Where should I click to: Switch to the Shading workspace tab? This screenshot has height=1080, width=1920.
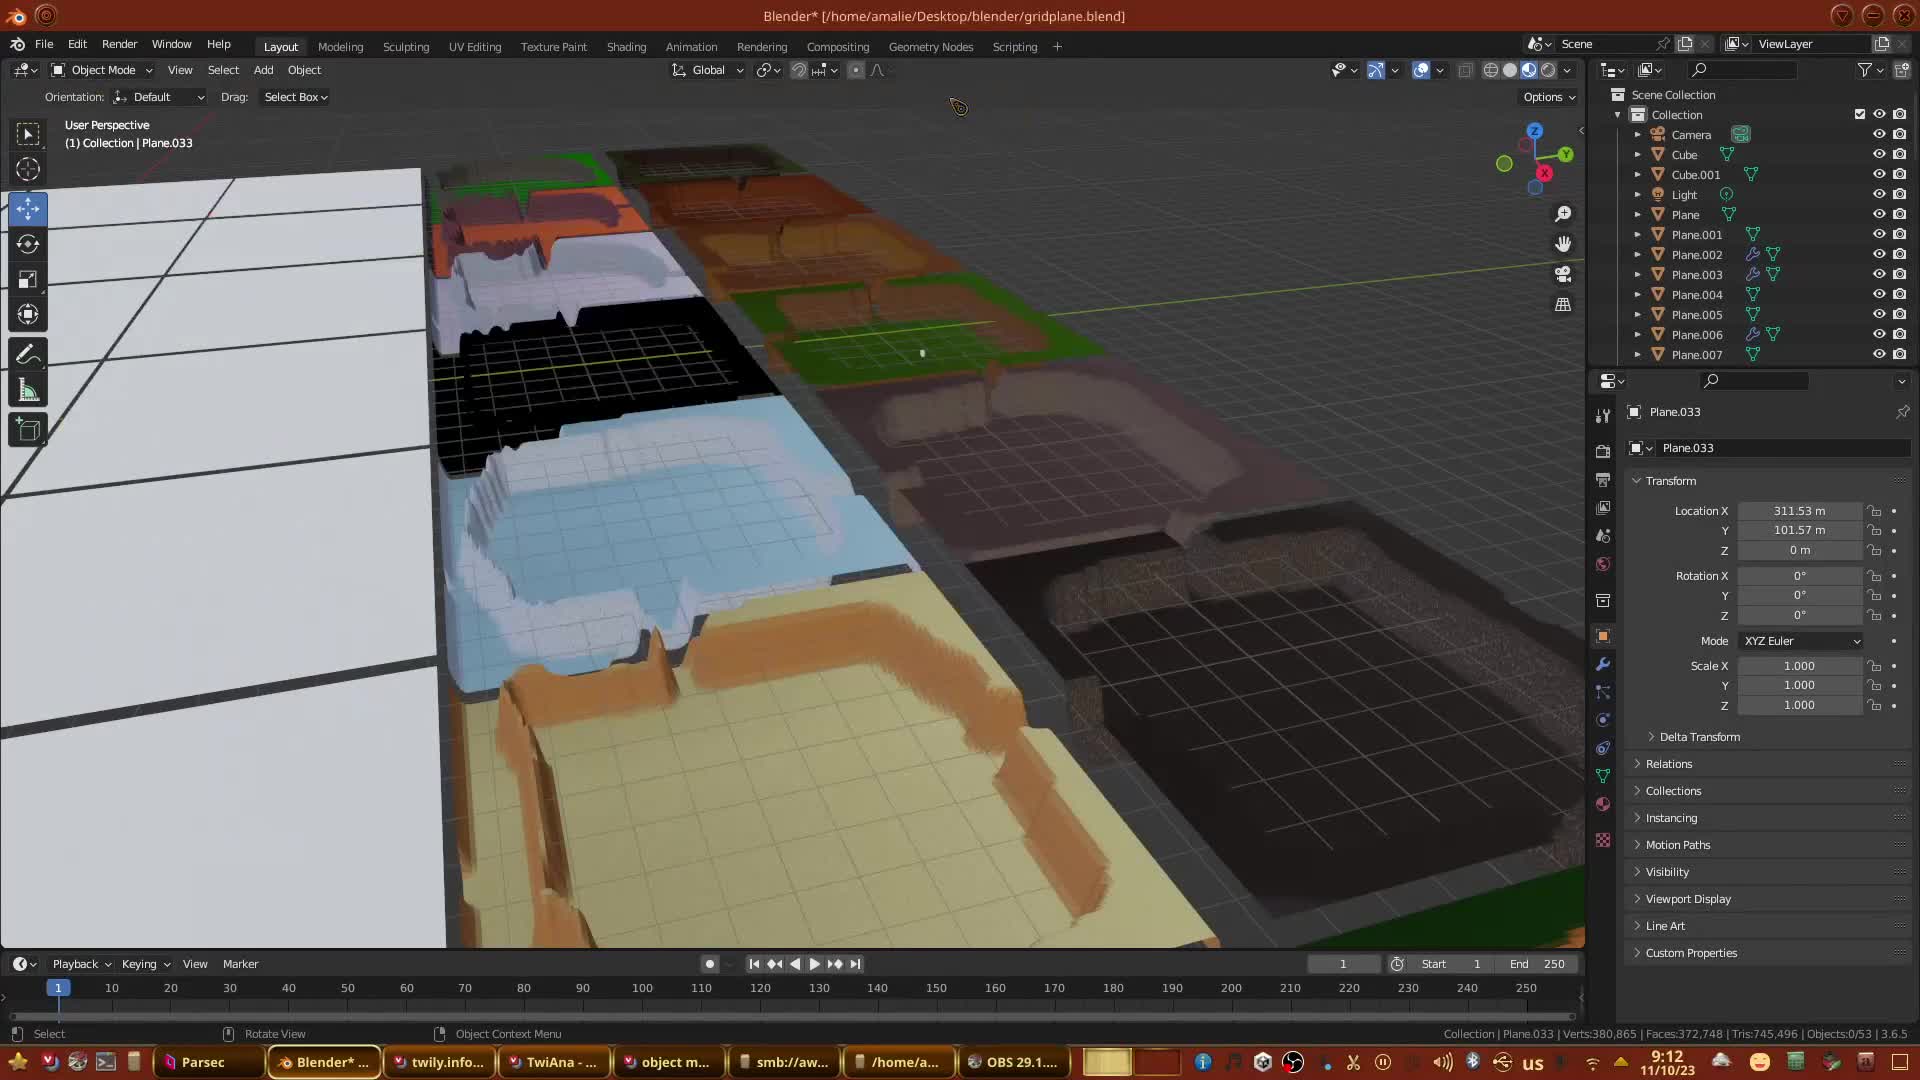pyautogui.click(x=626, y=47)
